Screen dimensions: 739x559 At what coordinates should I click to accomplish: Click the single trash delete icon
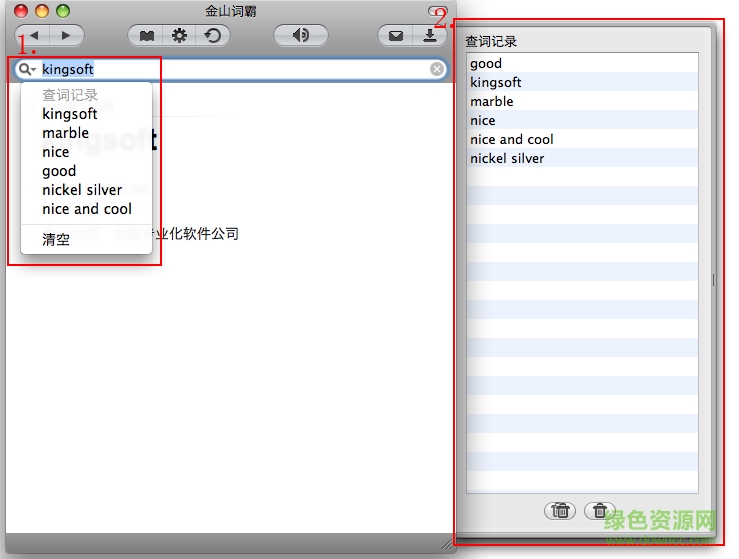coord(599,510)
